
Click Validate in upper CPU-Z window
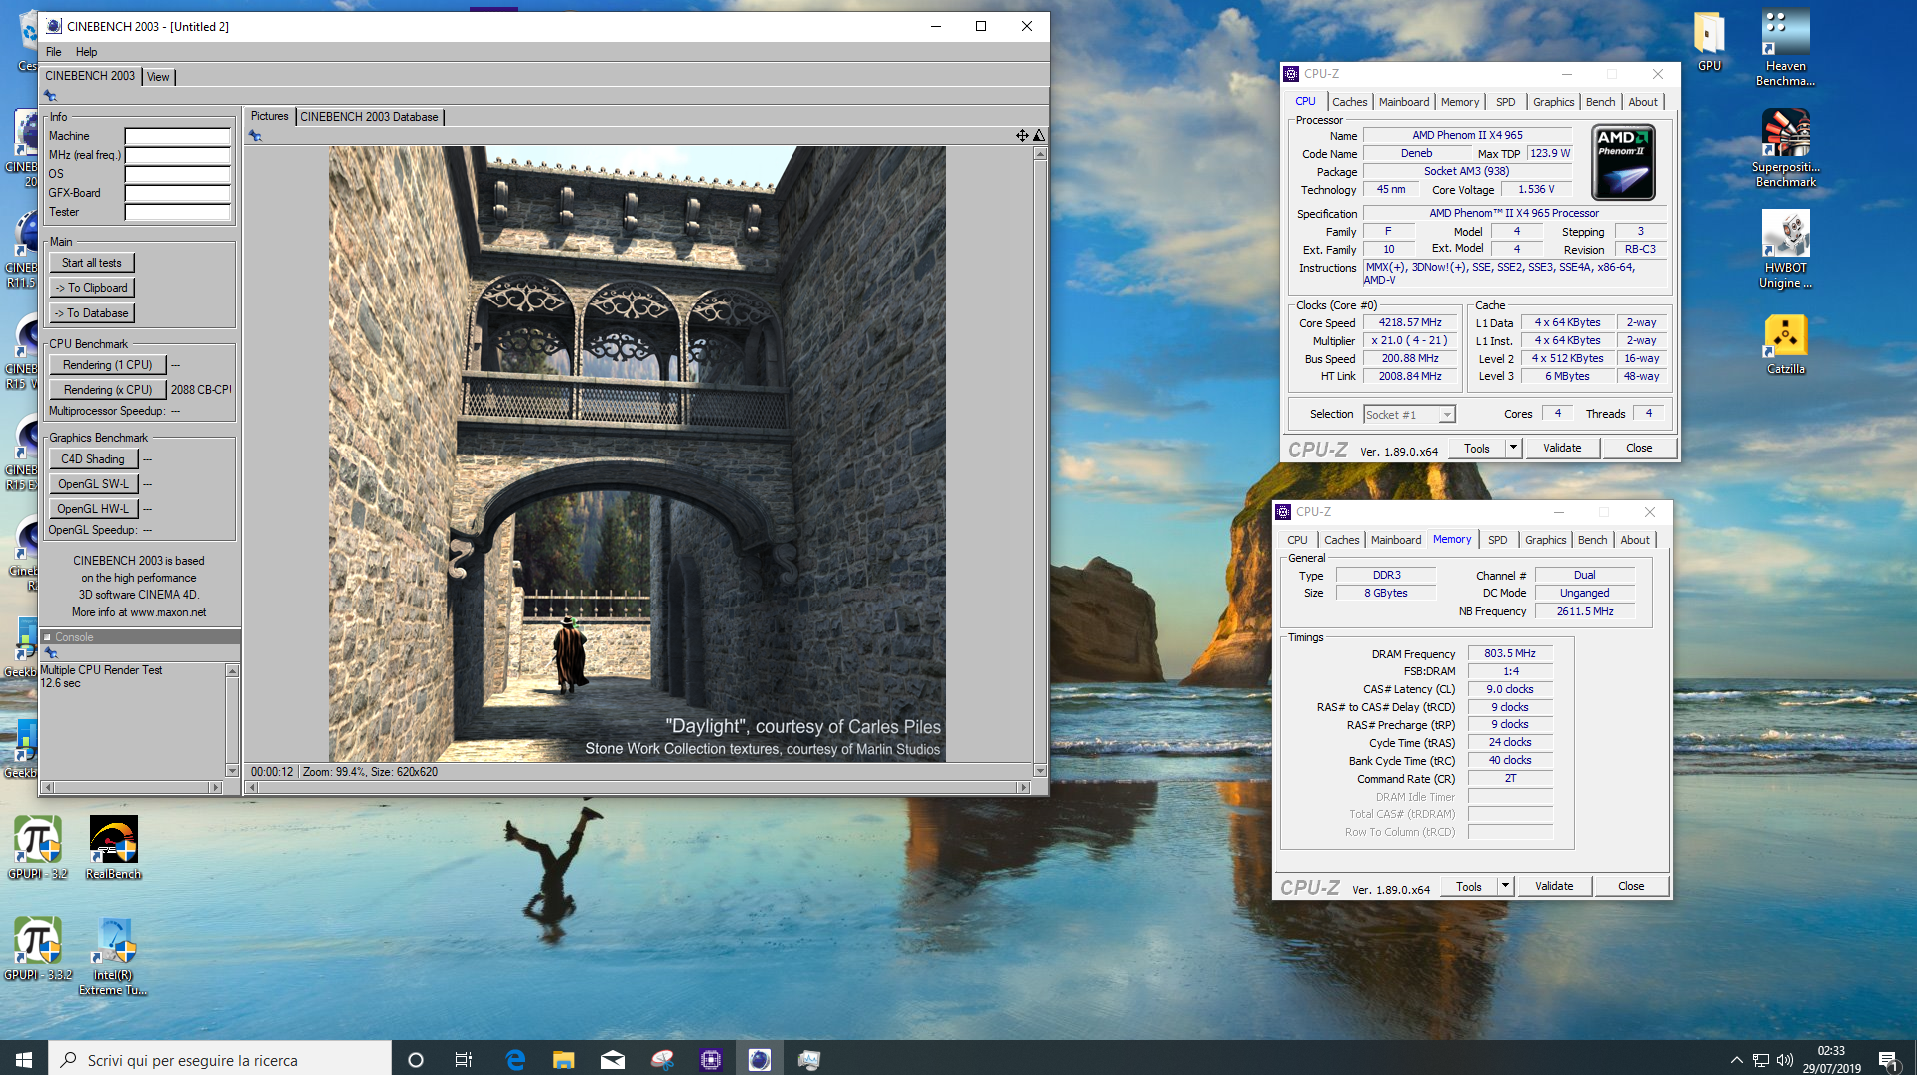[x=1562, y=448]
